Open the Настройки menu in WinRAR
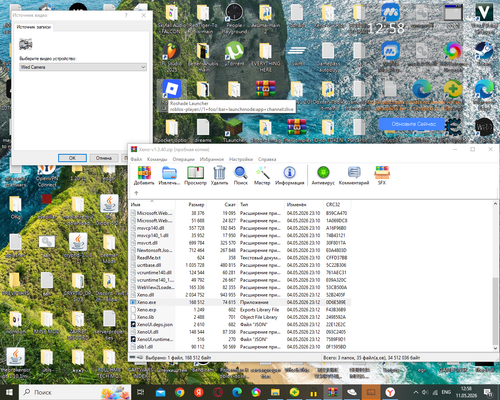Viewport: 500px width, 400px height. click(x=241, y=159)
